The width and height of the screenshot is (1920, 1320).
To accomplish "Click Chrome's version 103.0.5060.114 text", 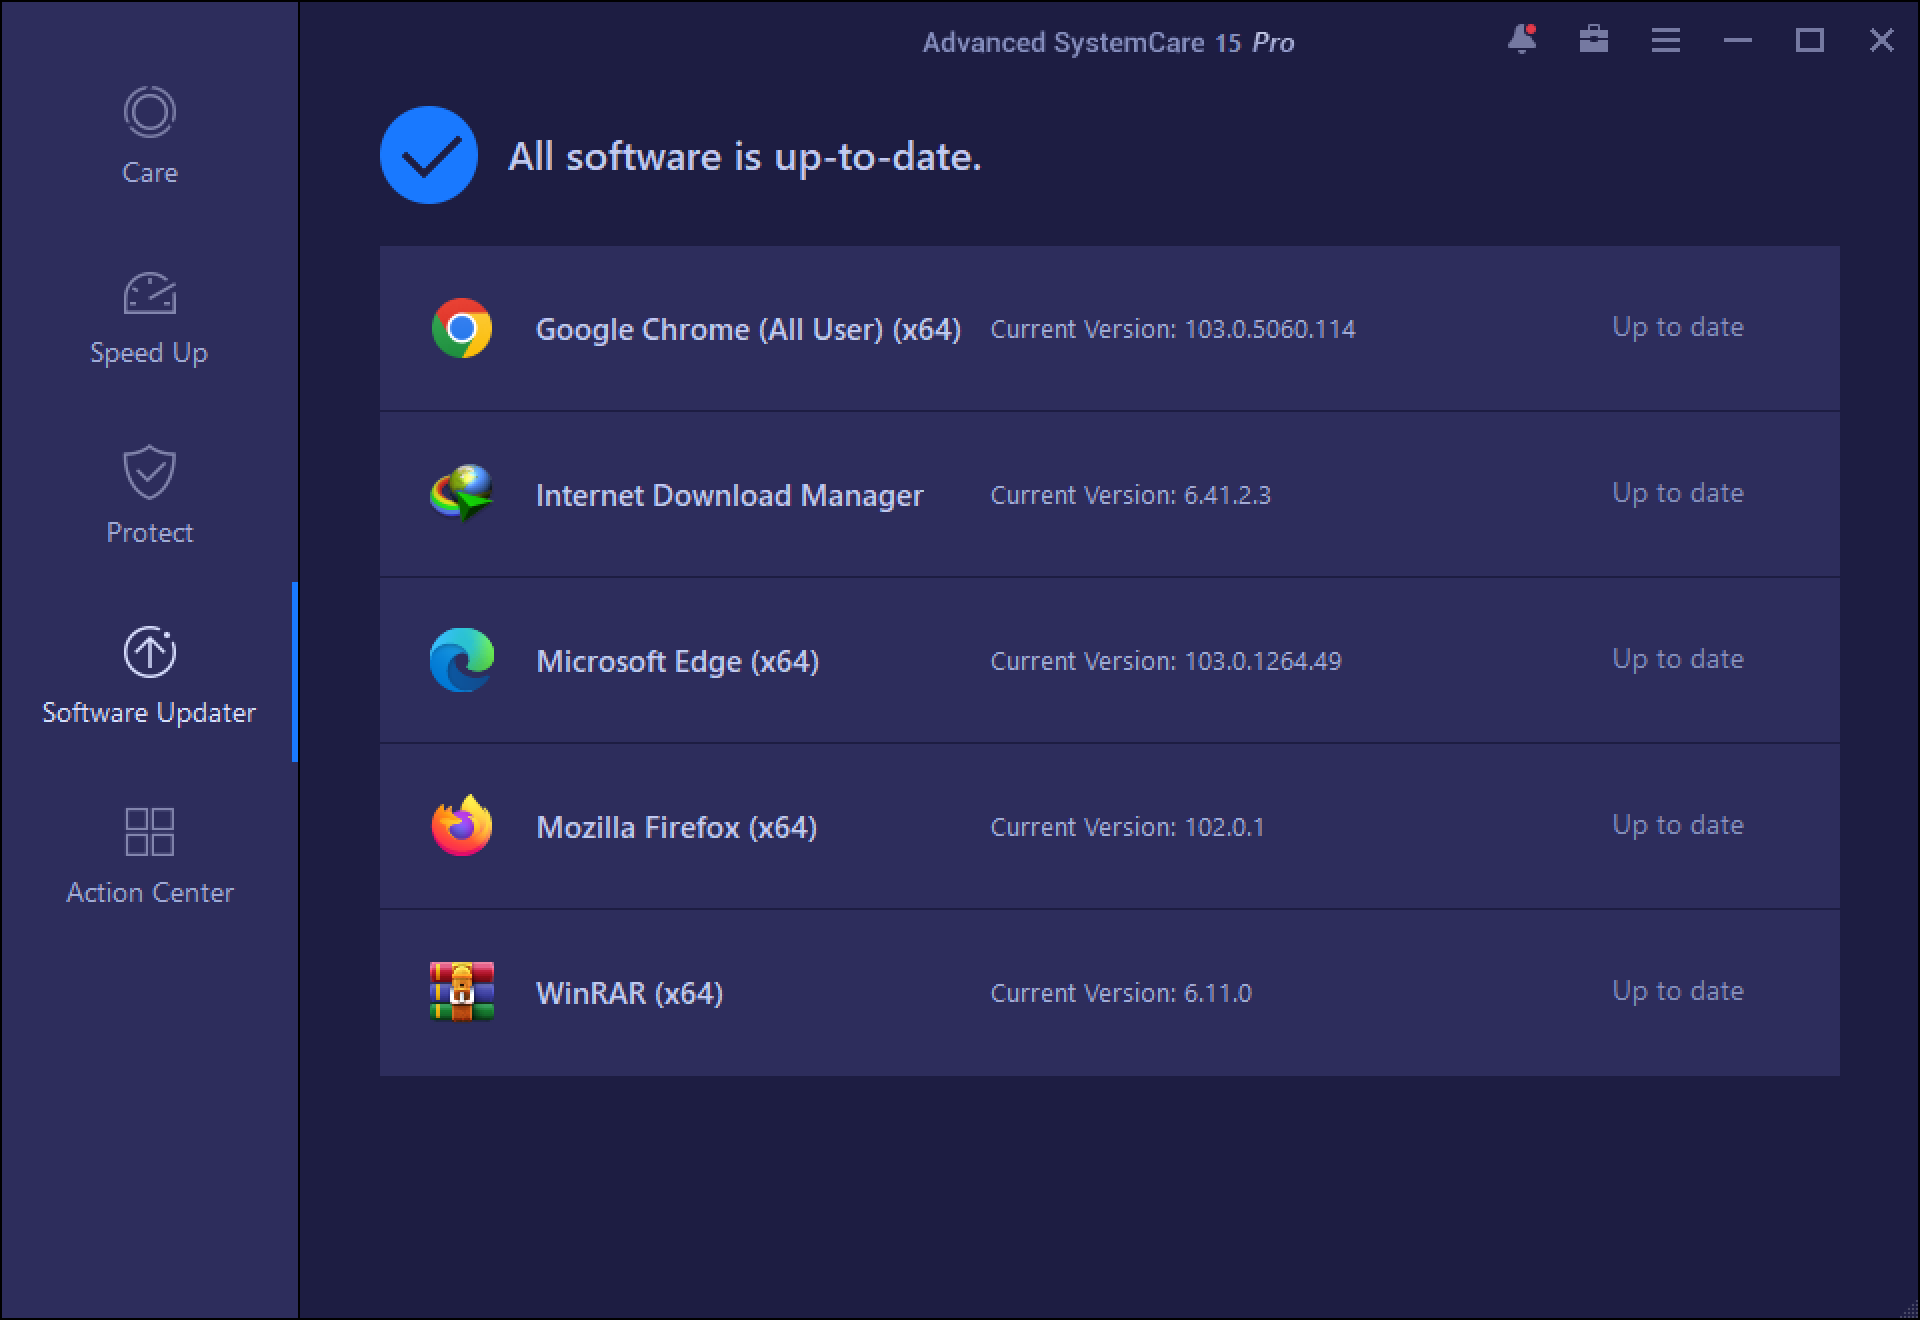I will point(1270,329).
